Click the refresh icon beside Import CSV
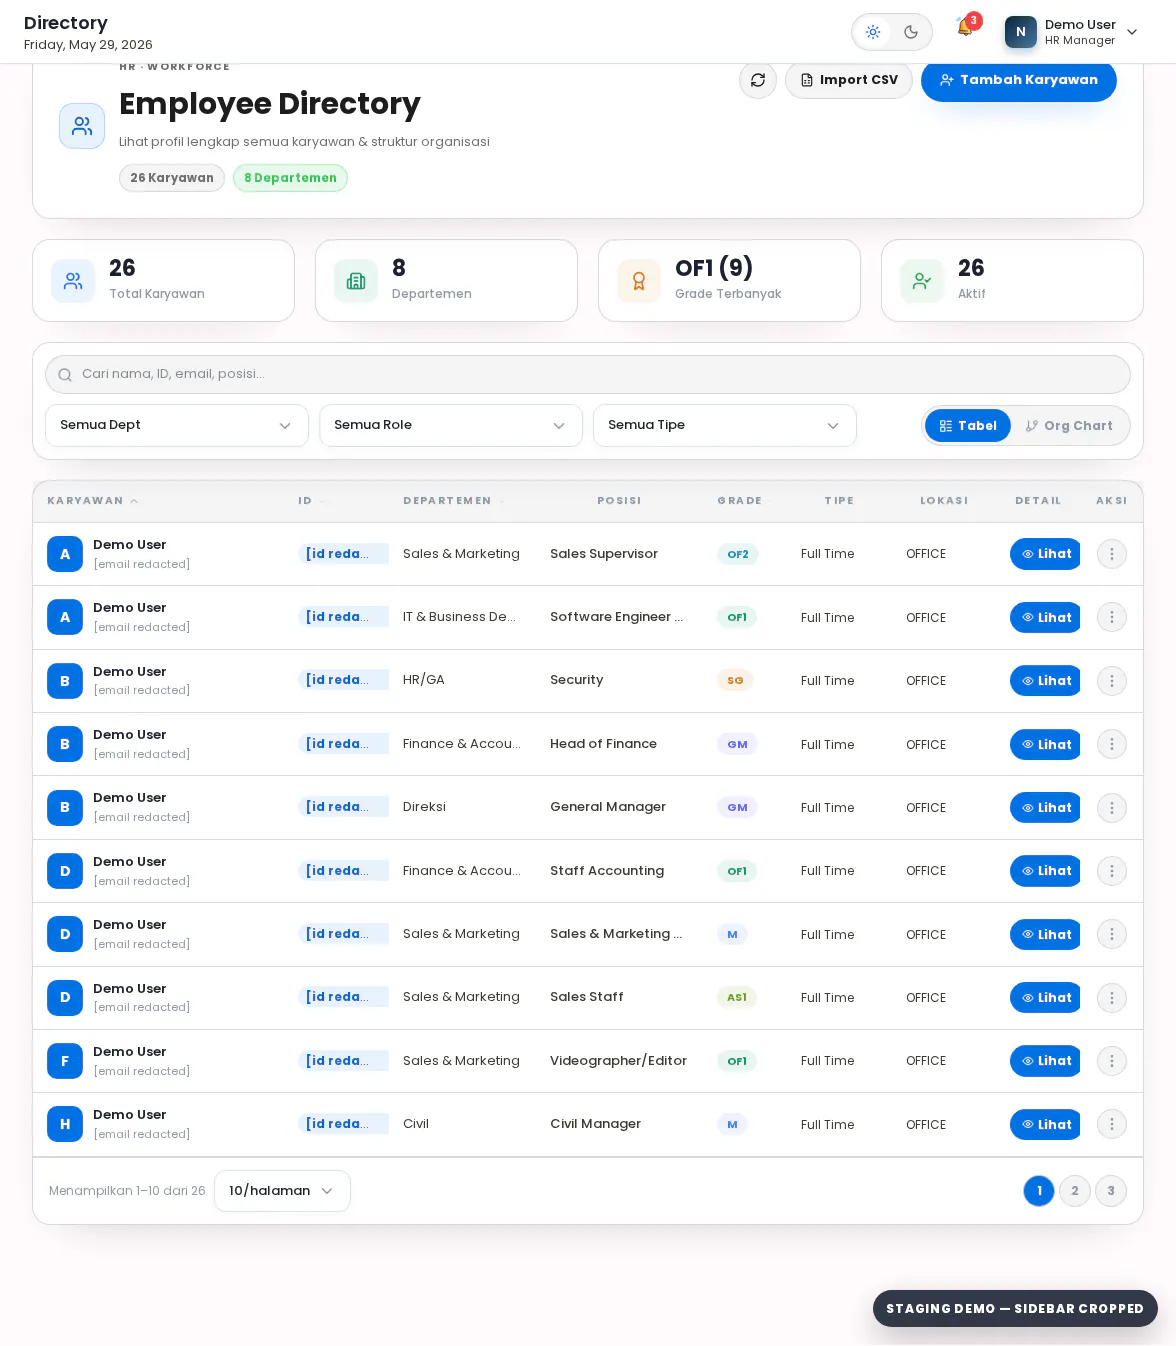The image size is (1176, 1346). (x=758, y=80)
